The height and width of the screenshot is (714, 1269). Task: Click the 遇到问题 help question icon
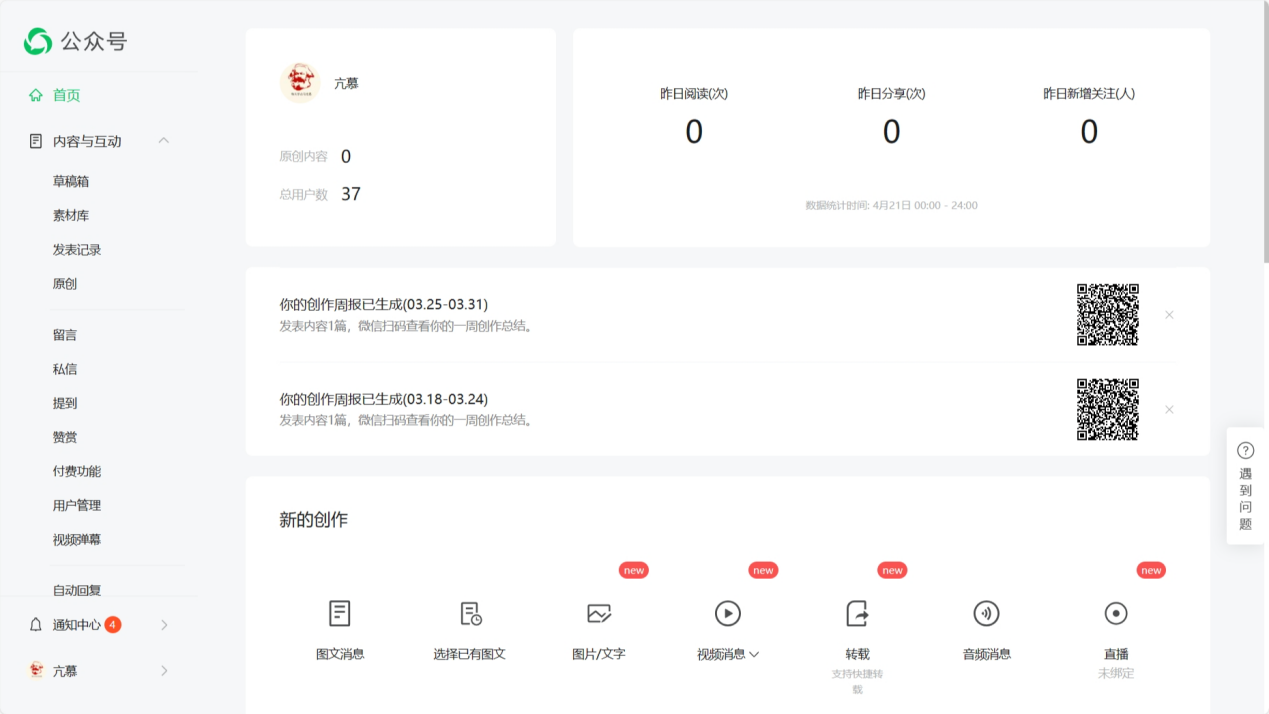tap(1245, 451)
